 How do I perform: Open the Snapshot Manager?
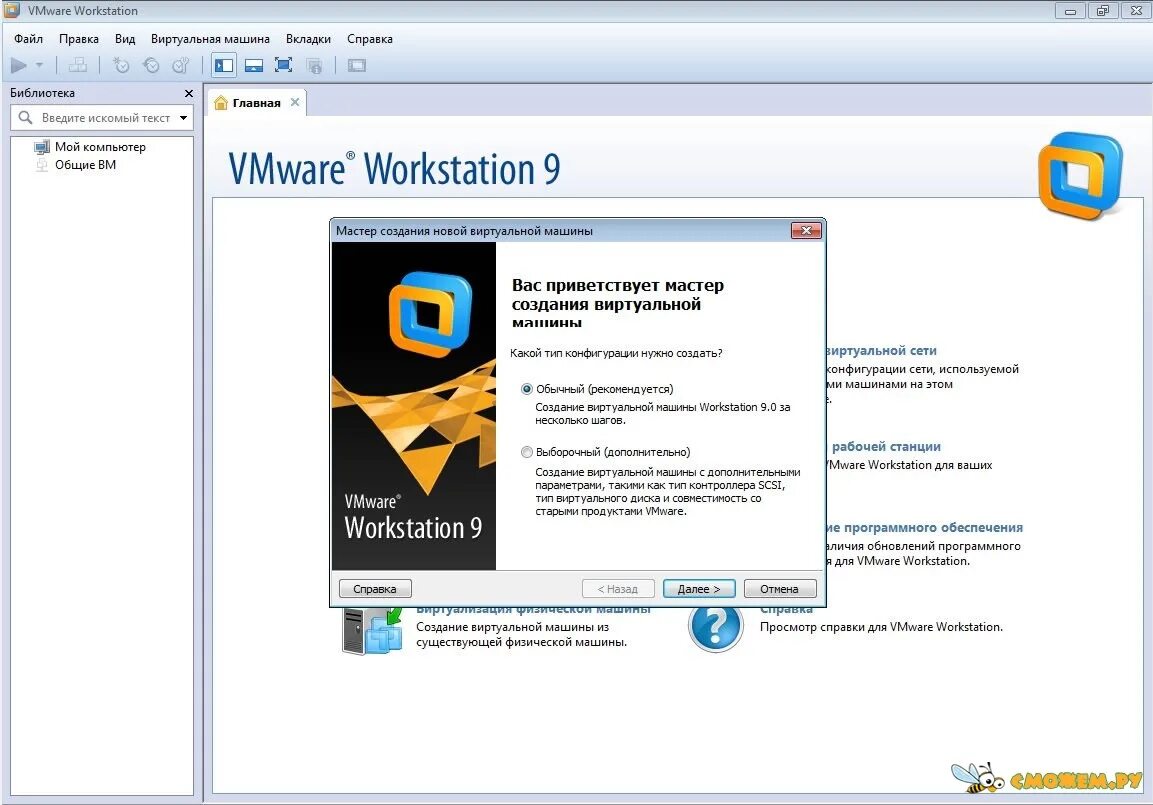tap(181, 65)
